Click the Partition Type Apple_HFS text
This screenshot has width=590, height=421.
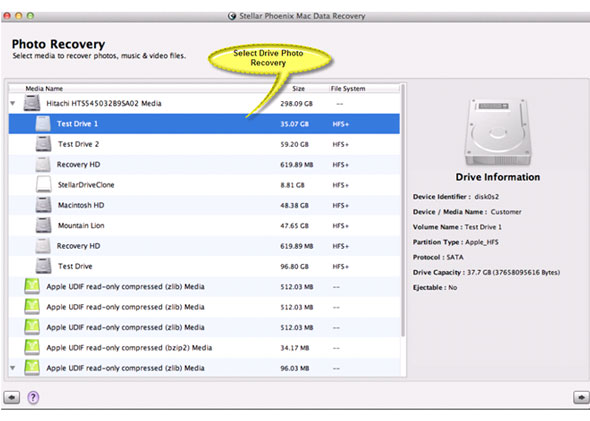click(x=455, y=242)
